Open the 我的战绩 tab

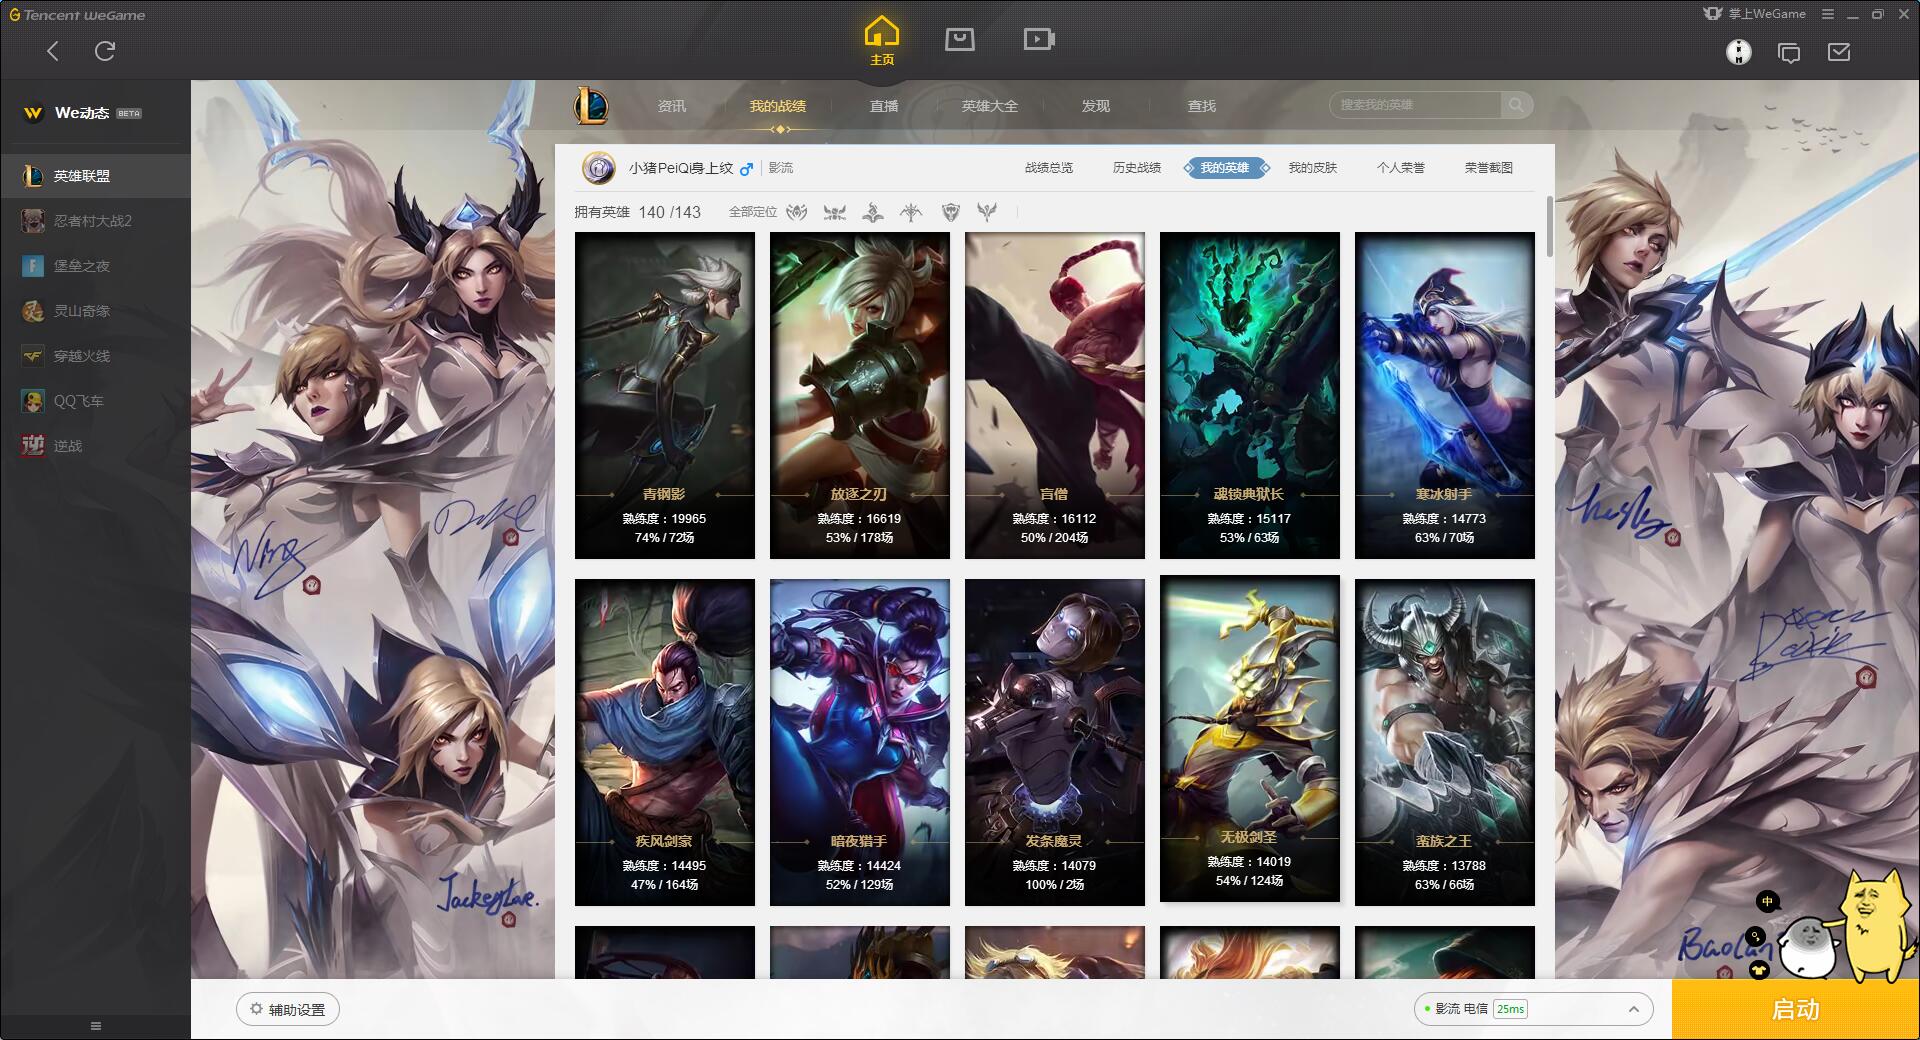click(x=778, y=106)
